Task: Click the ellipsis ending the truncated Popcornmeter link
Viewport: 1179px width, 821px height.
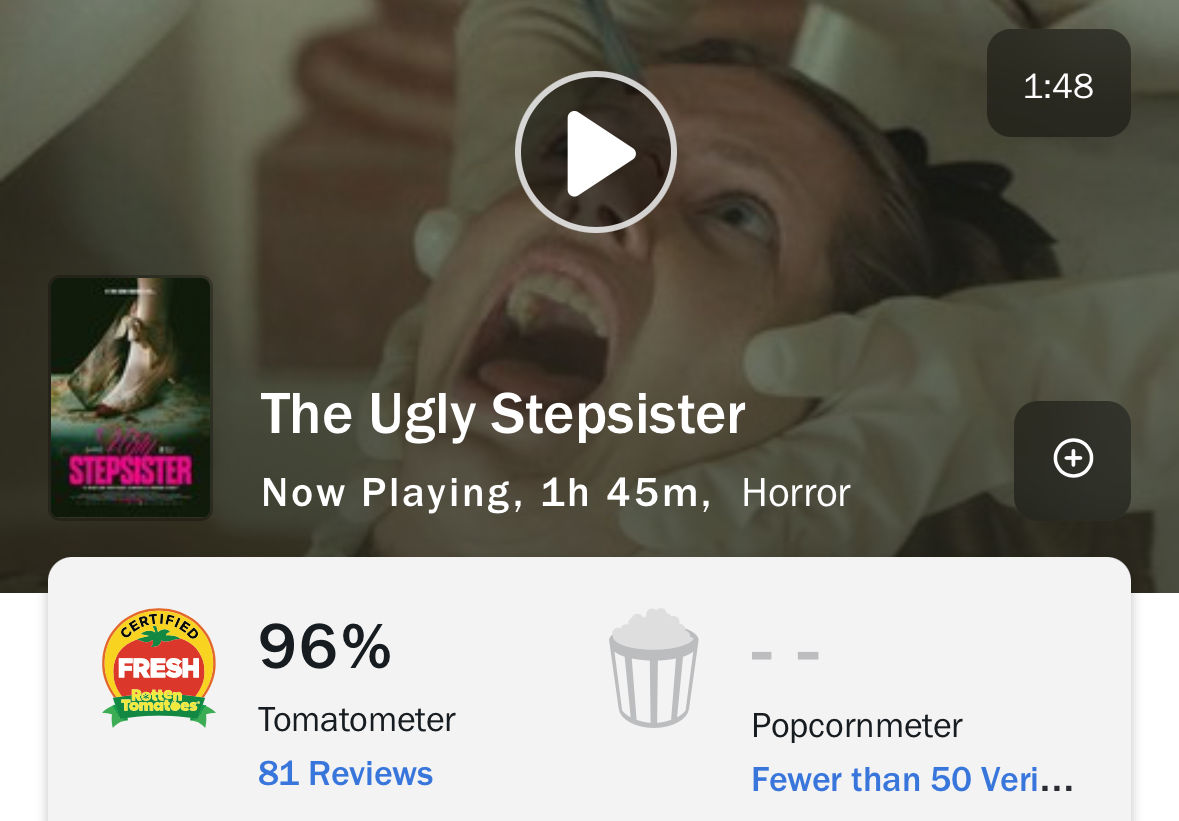Action: click(x=1057, y=780)
